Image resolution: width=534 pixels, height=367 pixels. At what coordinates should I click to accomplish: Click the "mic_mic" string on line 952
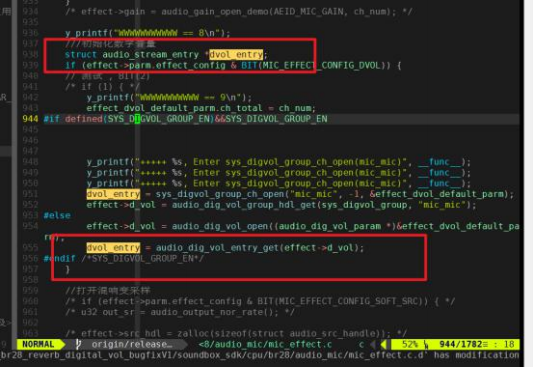click(x=442, y=205)
